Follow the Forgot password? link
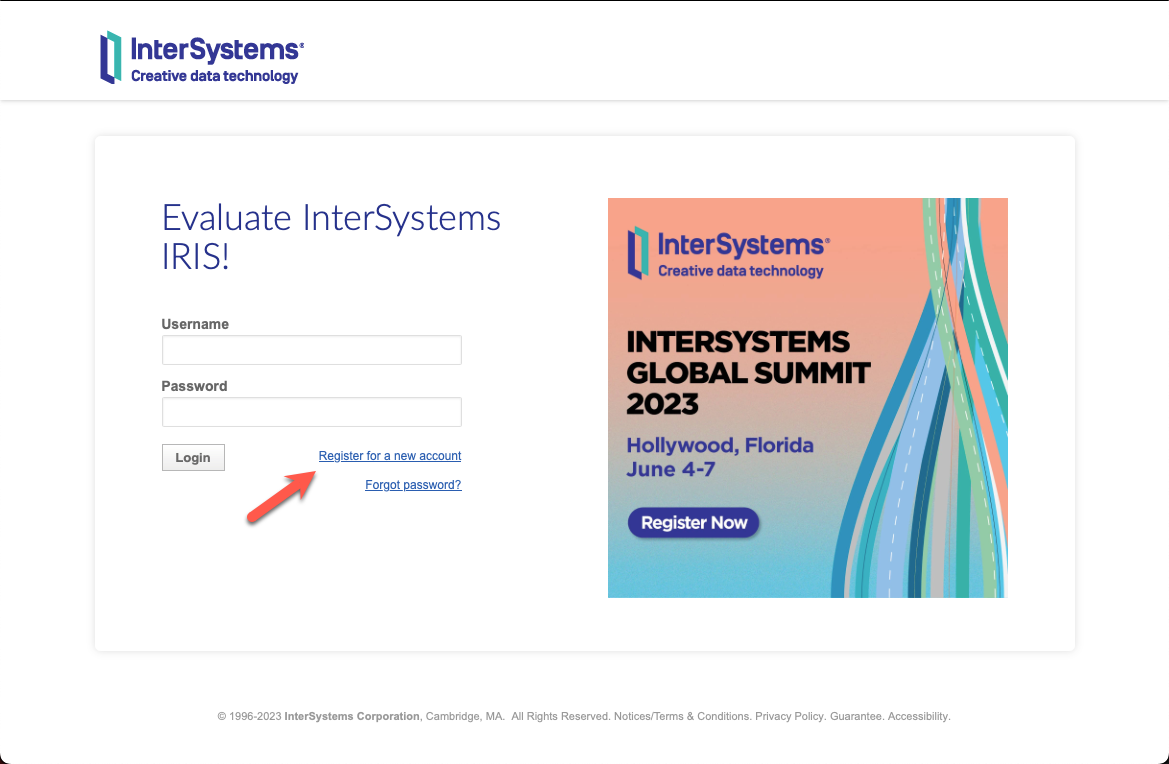The width and height of the screenshot is (1169, 764). 413,485
